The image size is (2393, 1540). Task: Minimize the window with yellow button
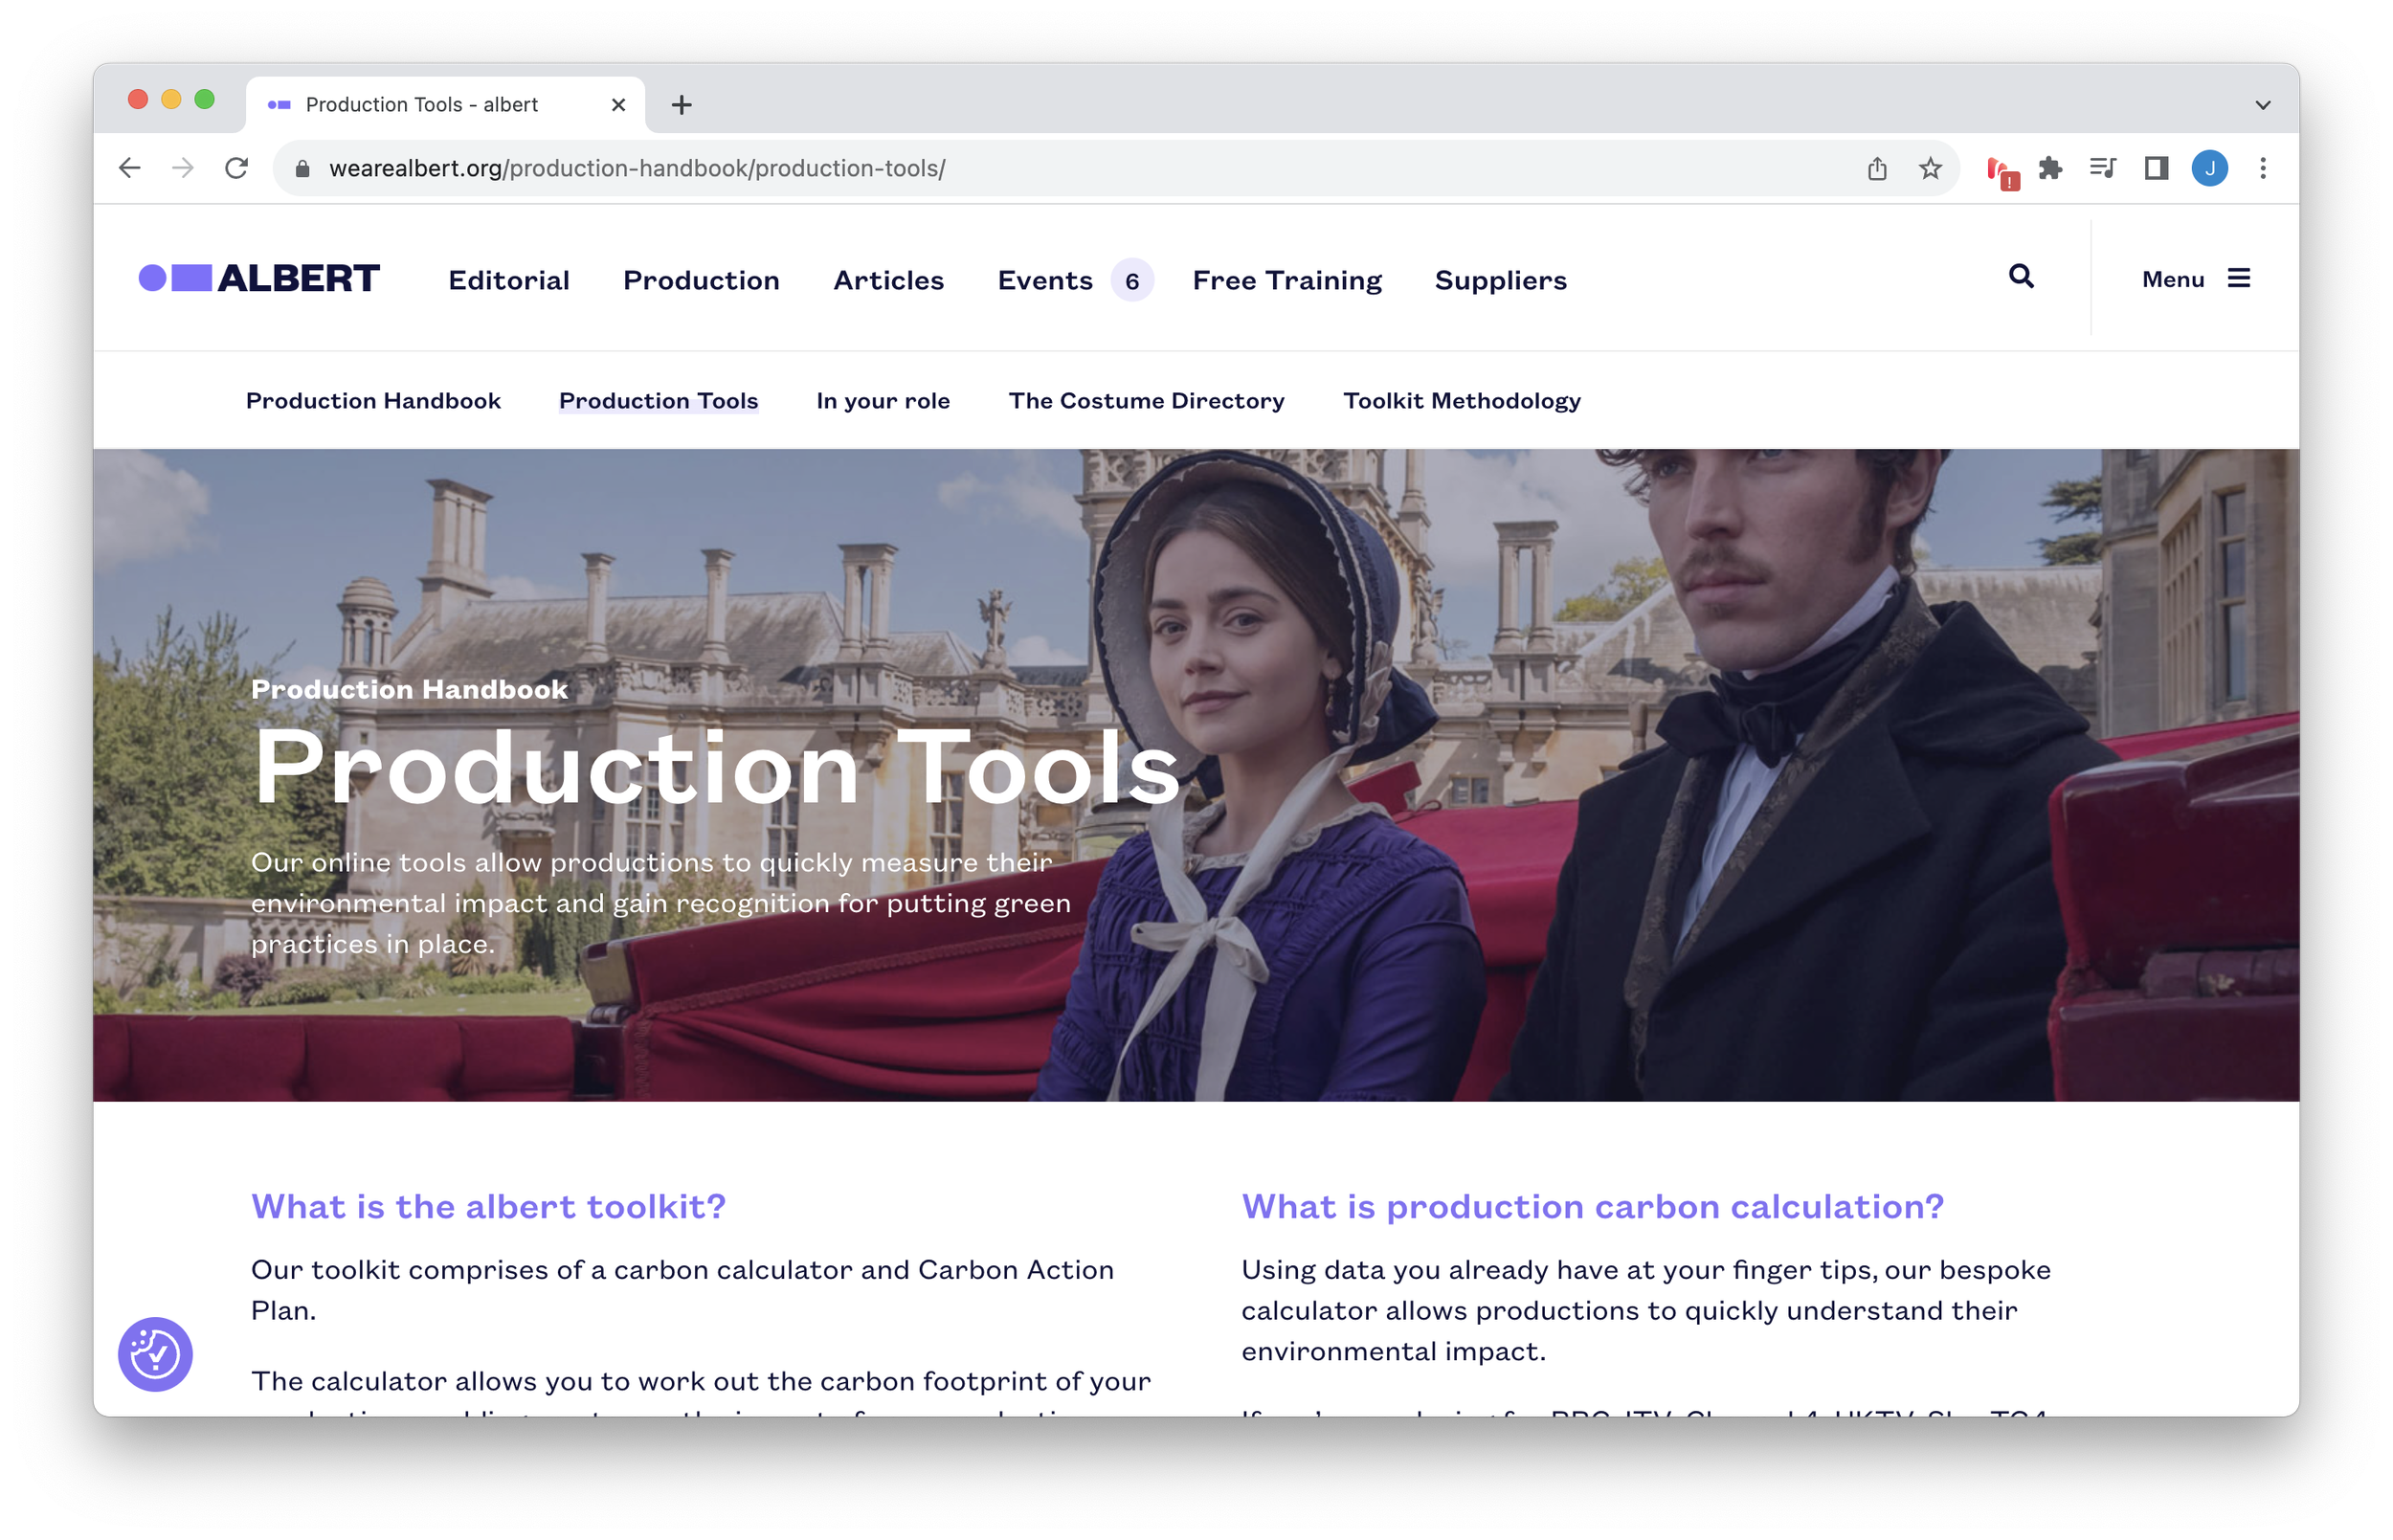click(x=171, y=99)
